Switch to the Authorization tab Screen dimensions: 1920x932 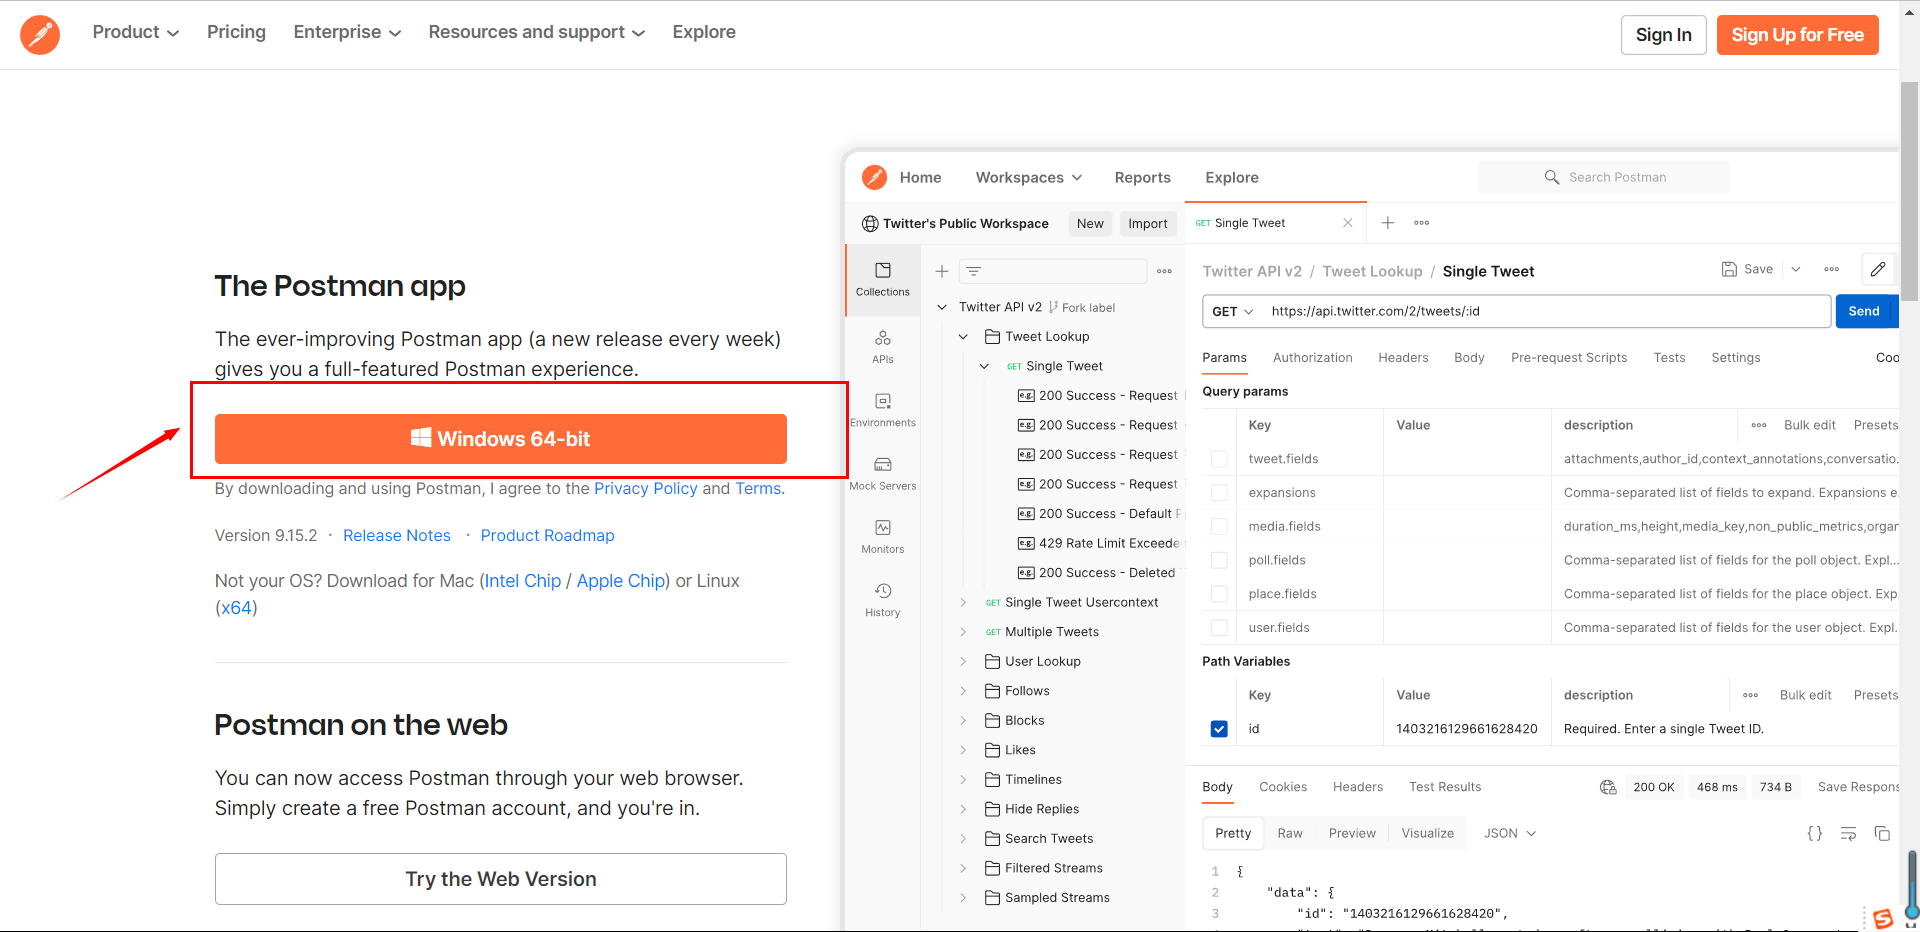1312,358
